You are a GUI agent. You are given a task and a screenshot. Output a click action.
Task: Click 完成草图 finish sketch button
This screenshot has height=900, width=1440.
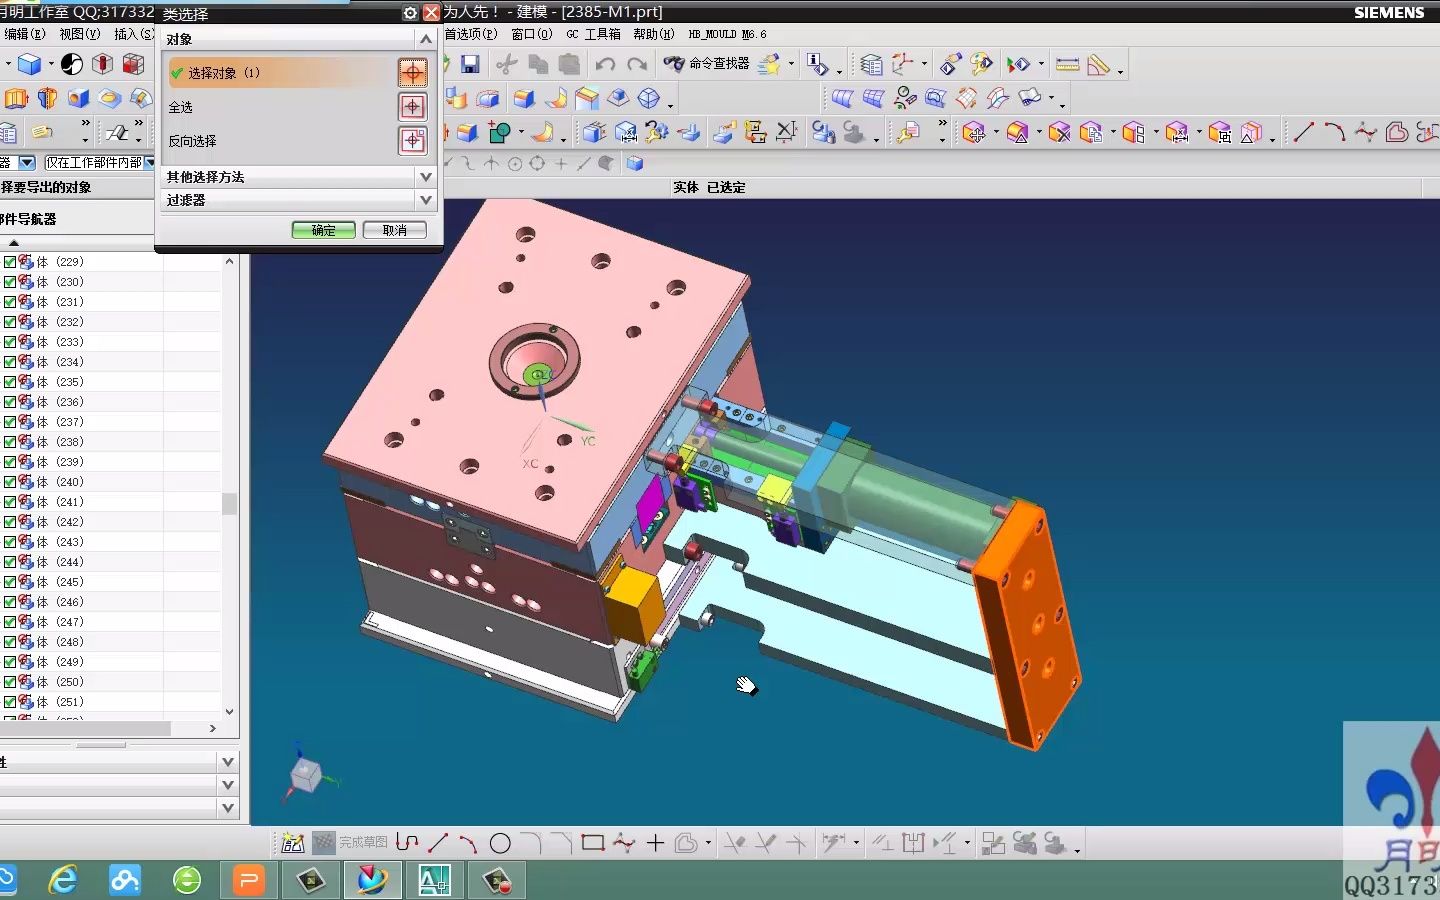click(350, 843)
